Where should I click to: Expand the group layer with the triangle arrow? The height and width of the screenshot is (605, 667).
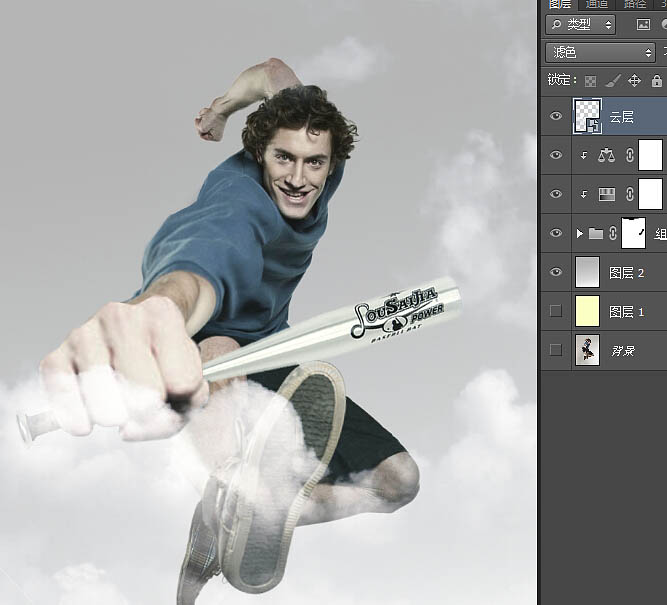(x=579, y=234)
